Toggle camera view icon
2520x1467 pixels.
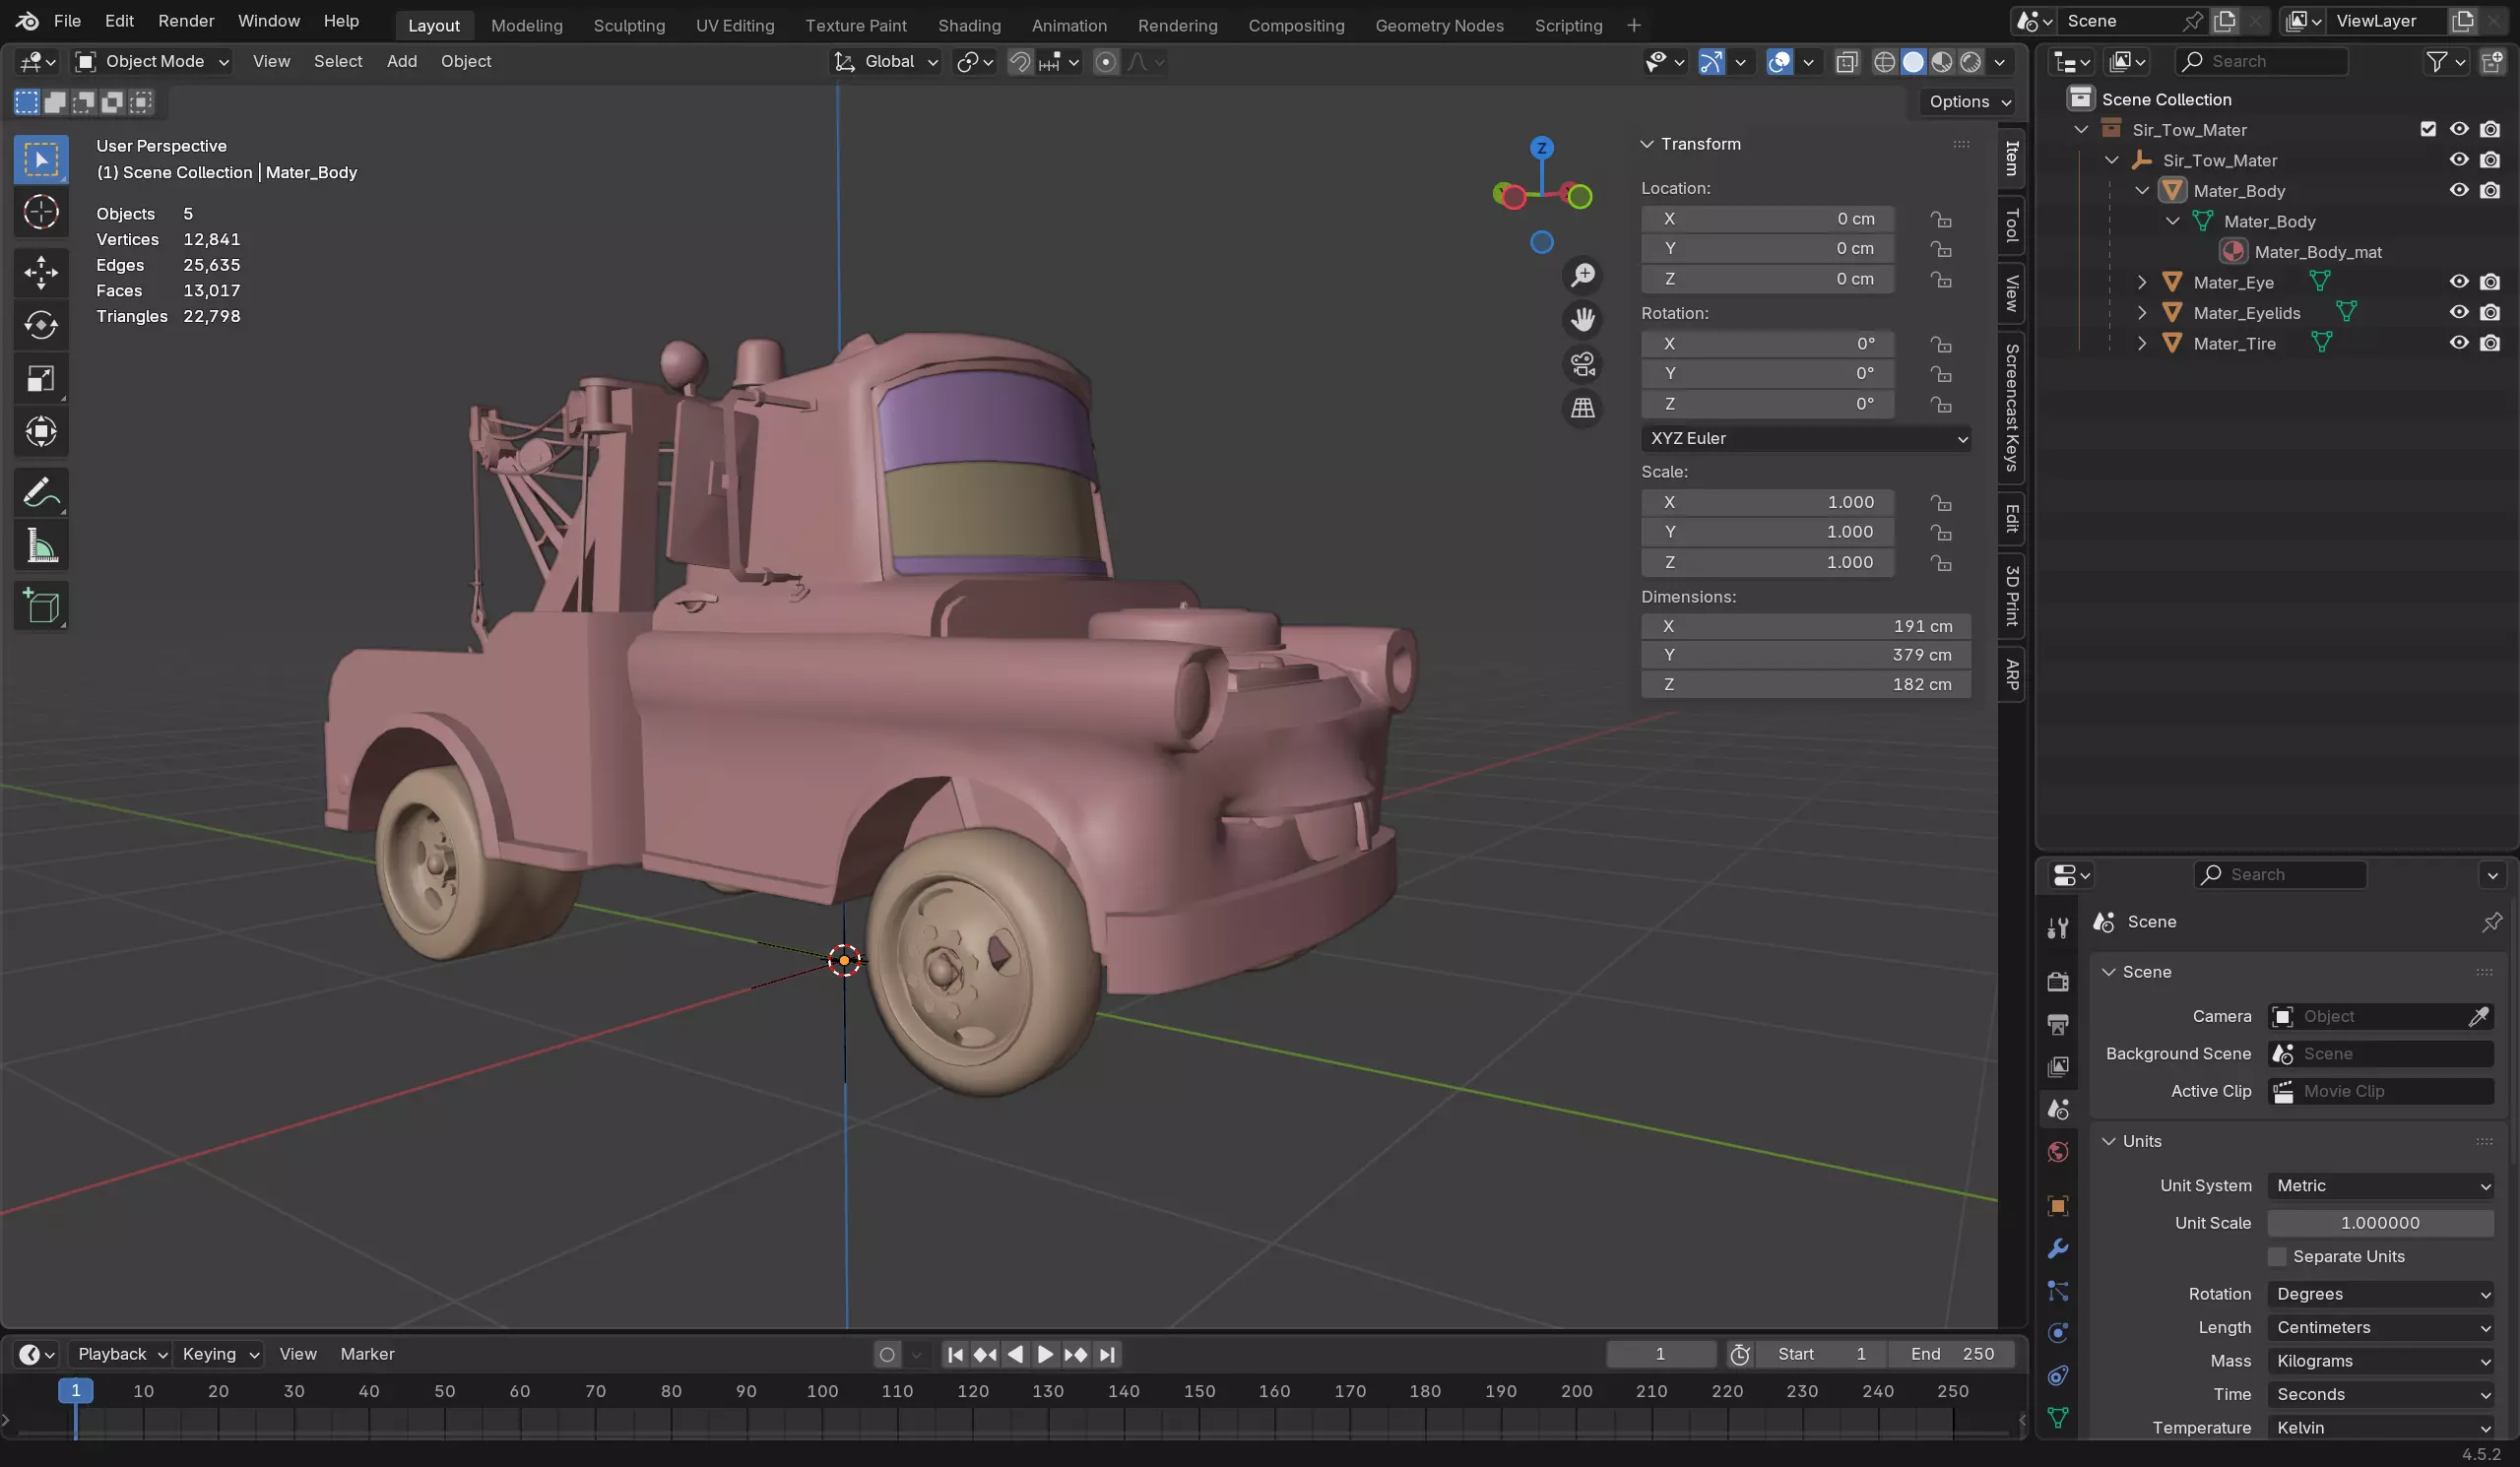(1582, 364)
